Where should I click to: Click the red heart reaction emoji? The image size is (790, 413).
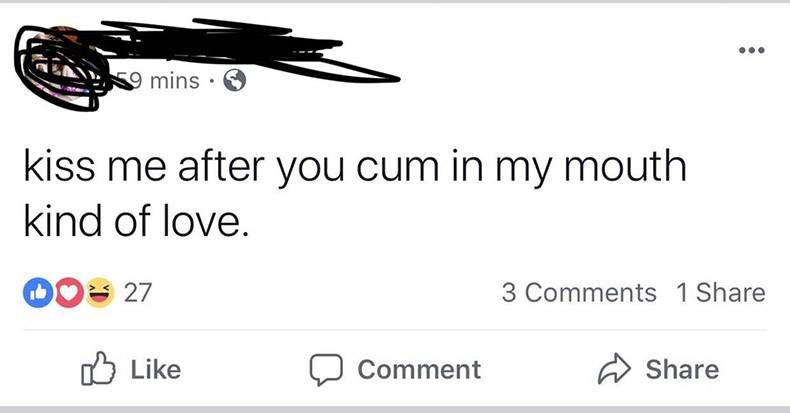(x=69, y=293)
